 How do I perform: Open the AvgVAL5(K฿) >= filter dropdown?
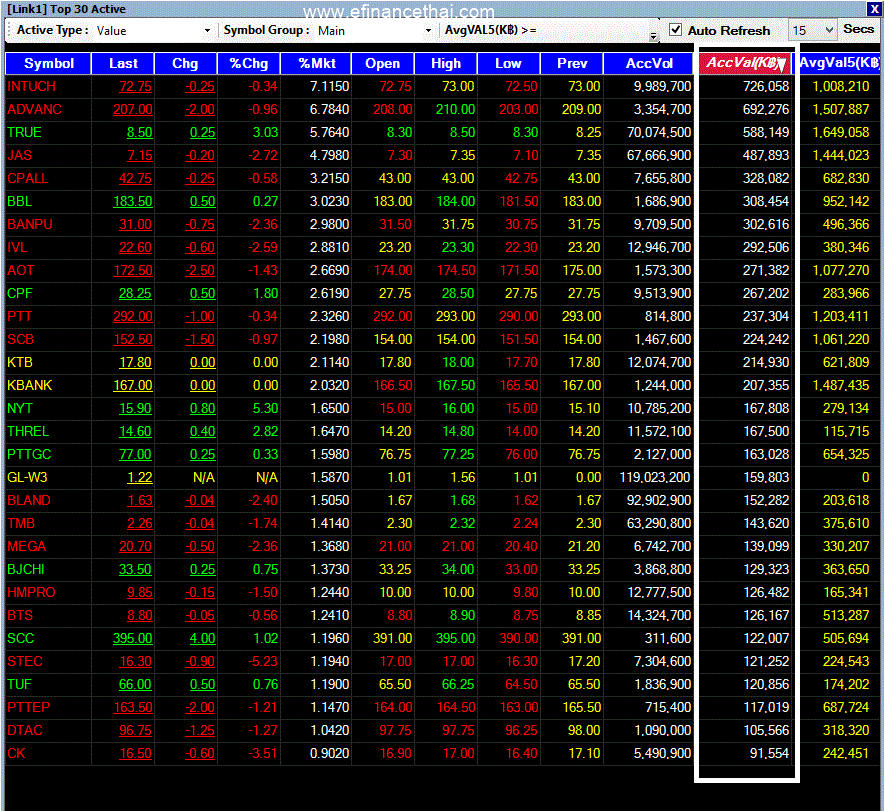(654, 36)
